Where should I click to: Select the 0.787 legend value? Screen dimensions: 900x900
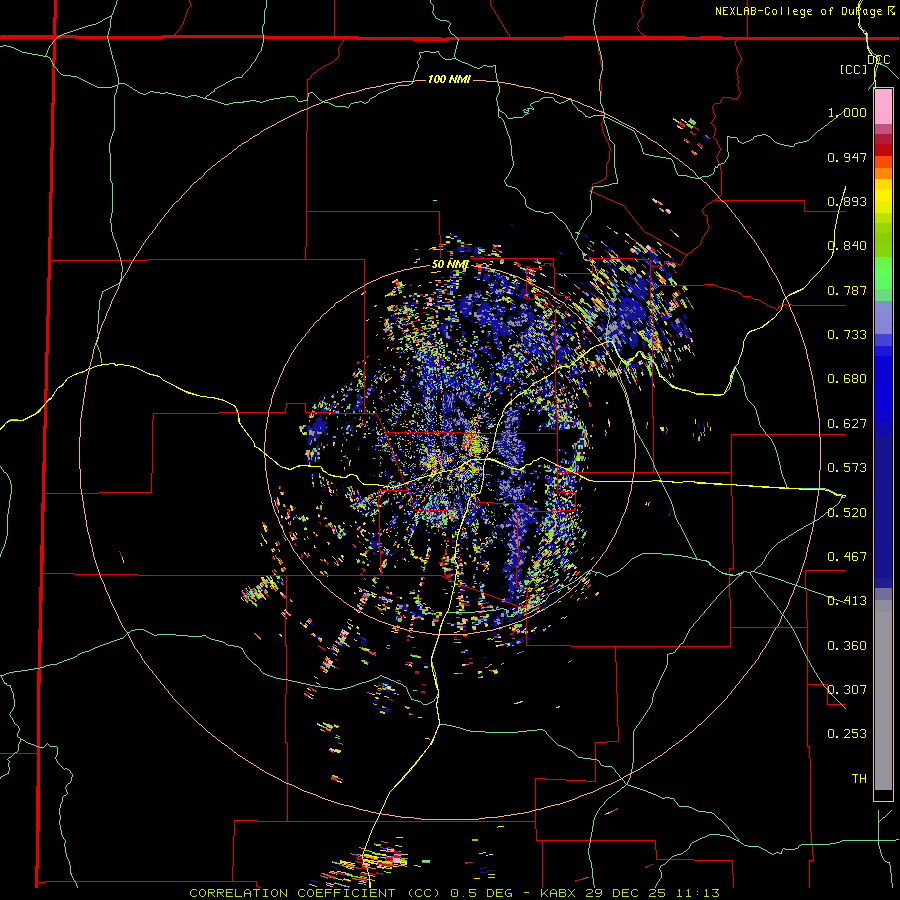(847, 290)
